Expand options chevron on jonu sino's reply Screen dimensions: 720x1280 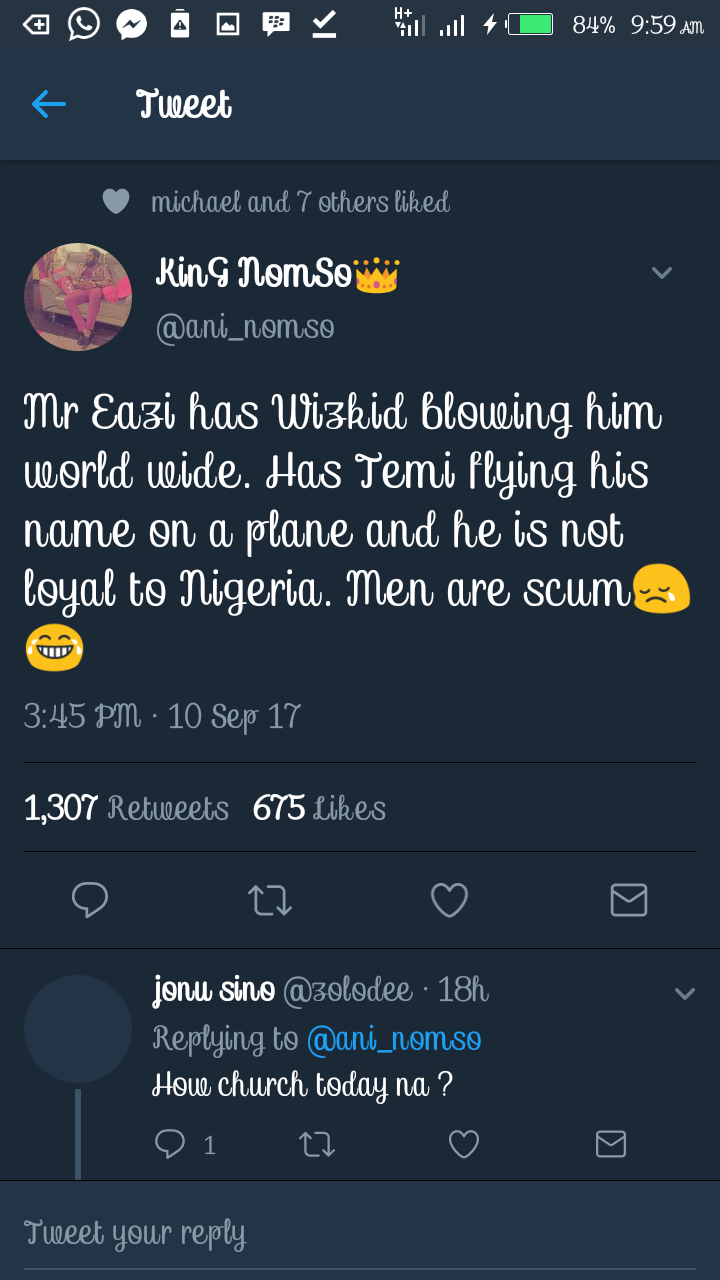(x=685, y=994)
